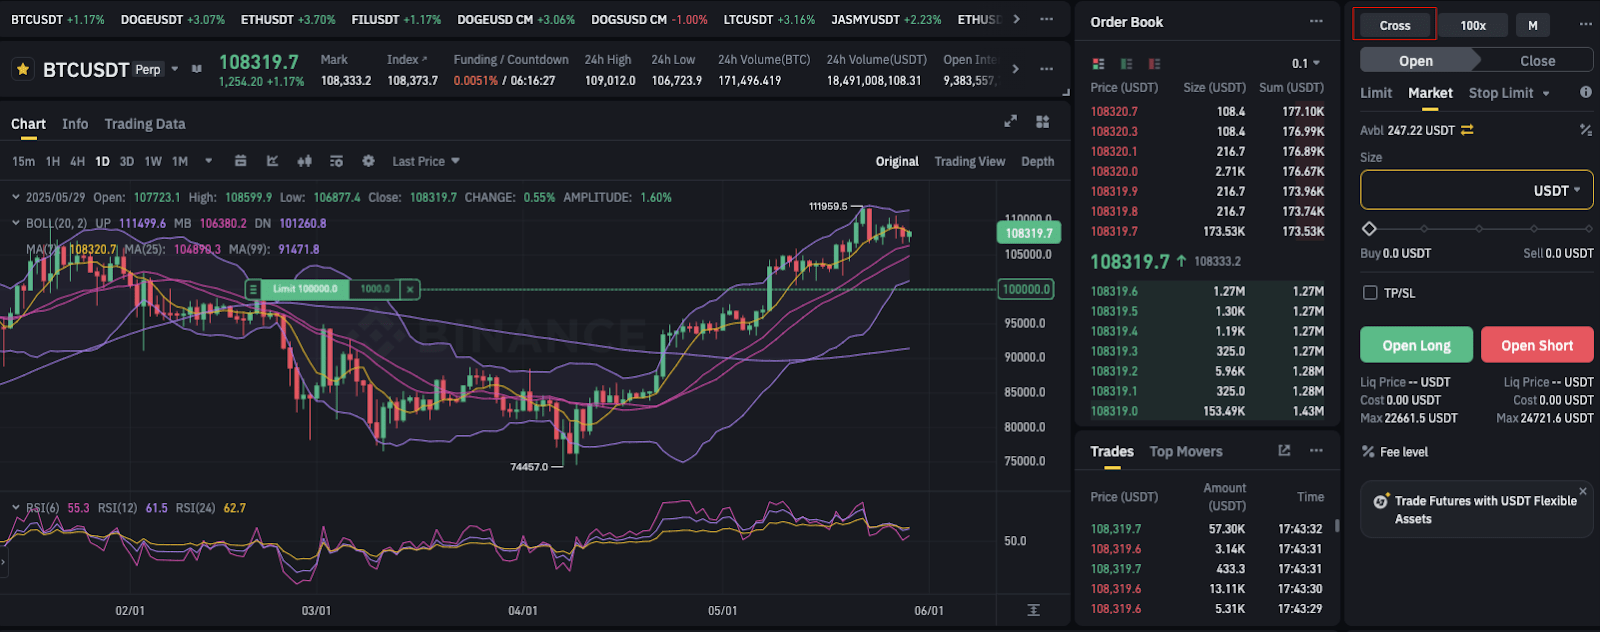Open the Cross margin mode button
This screenshot has height=632, width=1600.
tap(1394, 25)
